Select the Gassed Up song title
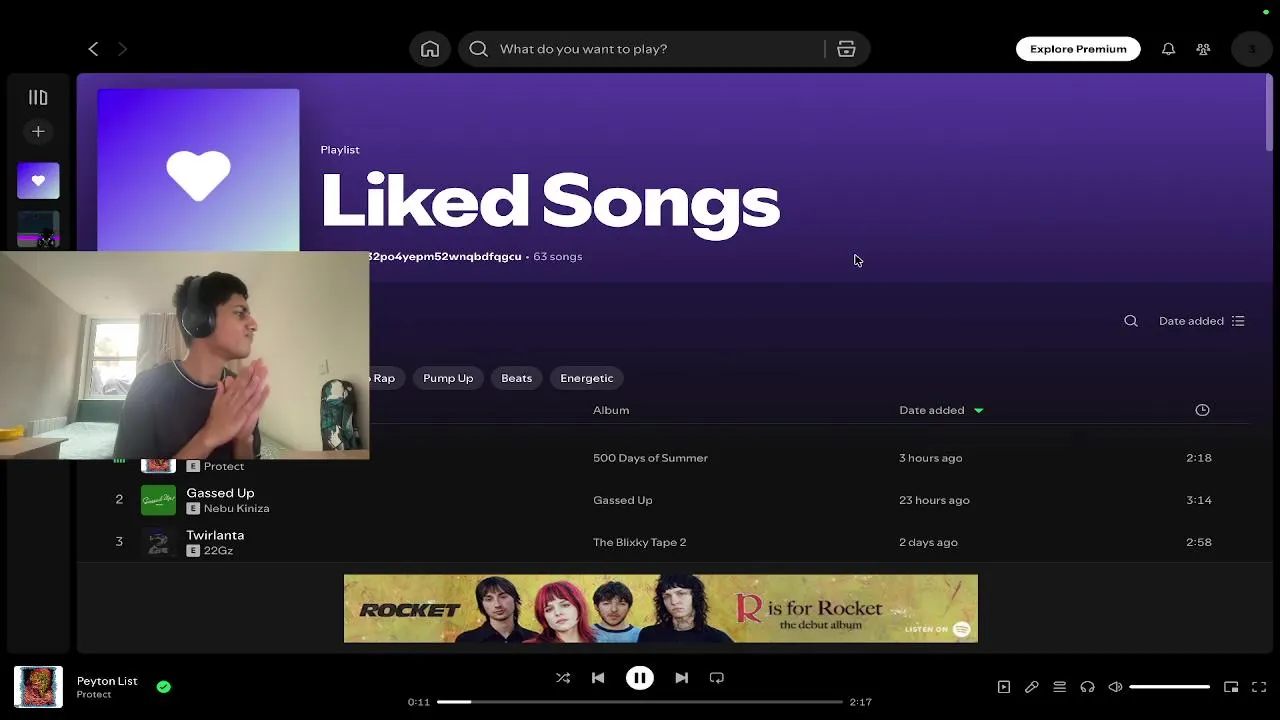The width and height of the screenshot is (1280, 720). tap(220, 493)
